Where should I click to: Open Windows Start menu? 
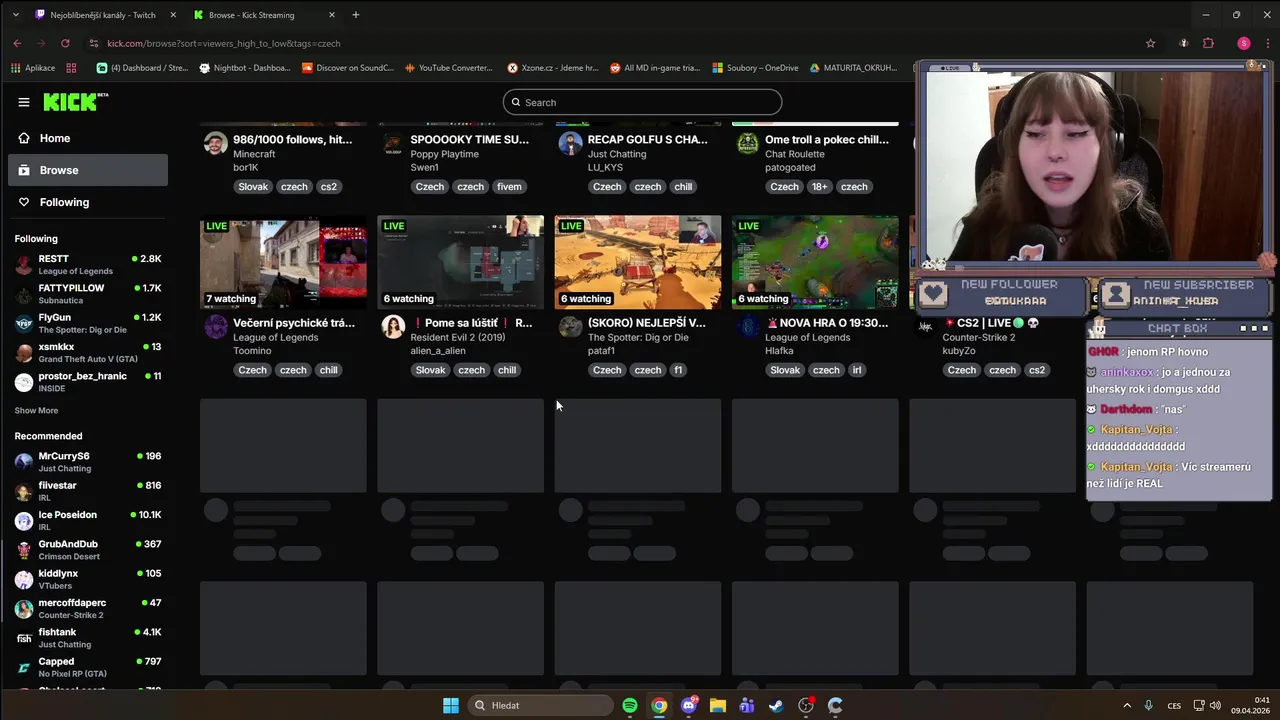[451, 705]
